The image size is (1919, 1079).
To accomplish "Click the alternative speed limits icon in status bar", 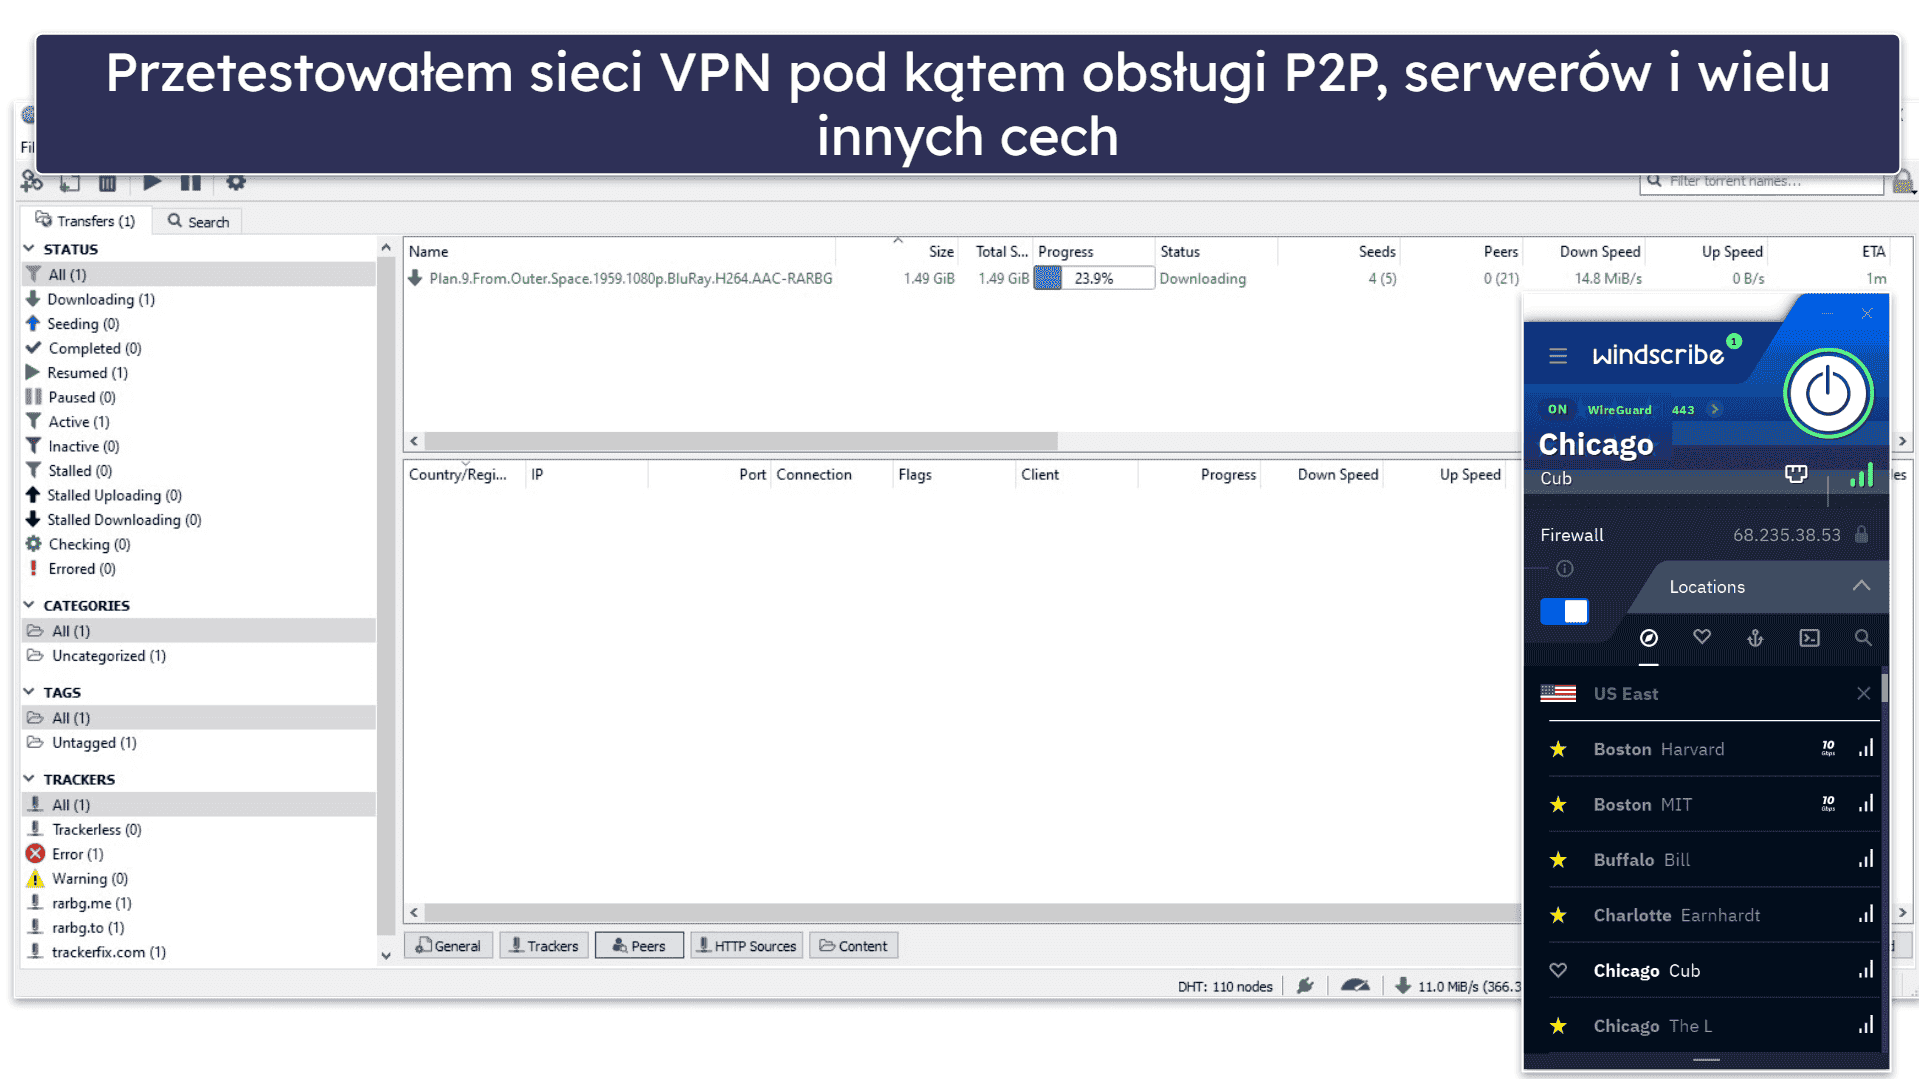I will [x=1355, y=986].
